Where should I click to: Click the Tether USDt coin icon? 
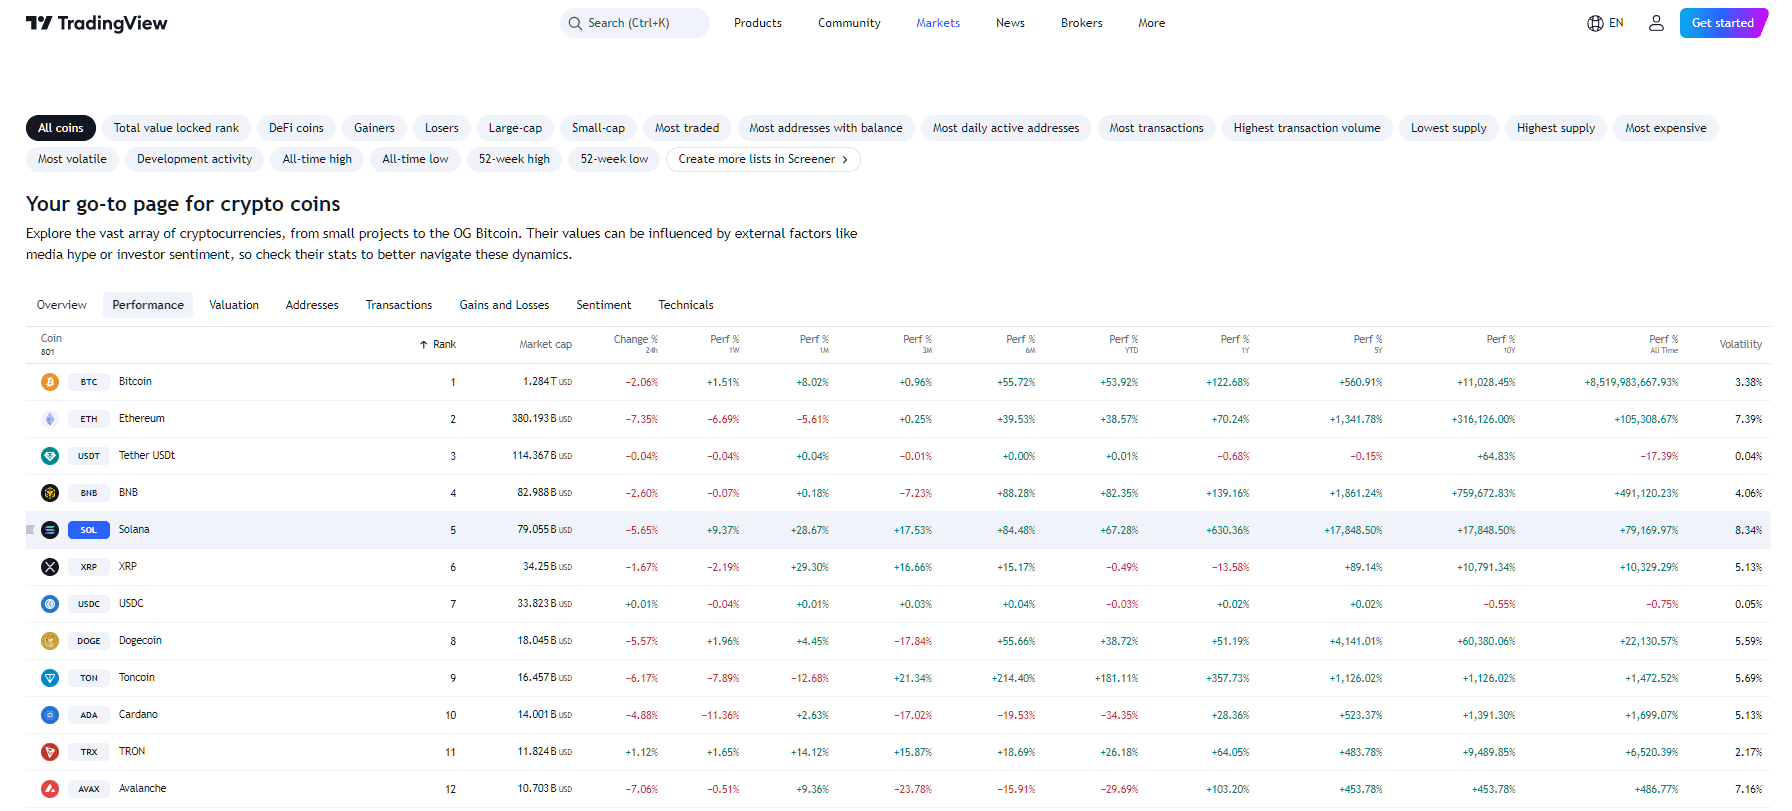pos(50,456)
